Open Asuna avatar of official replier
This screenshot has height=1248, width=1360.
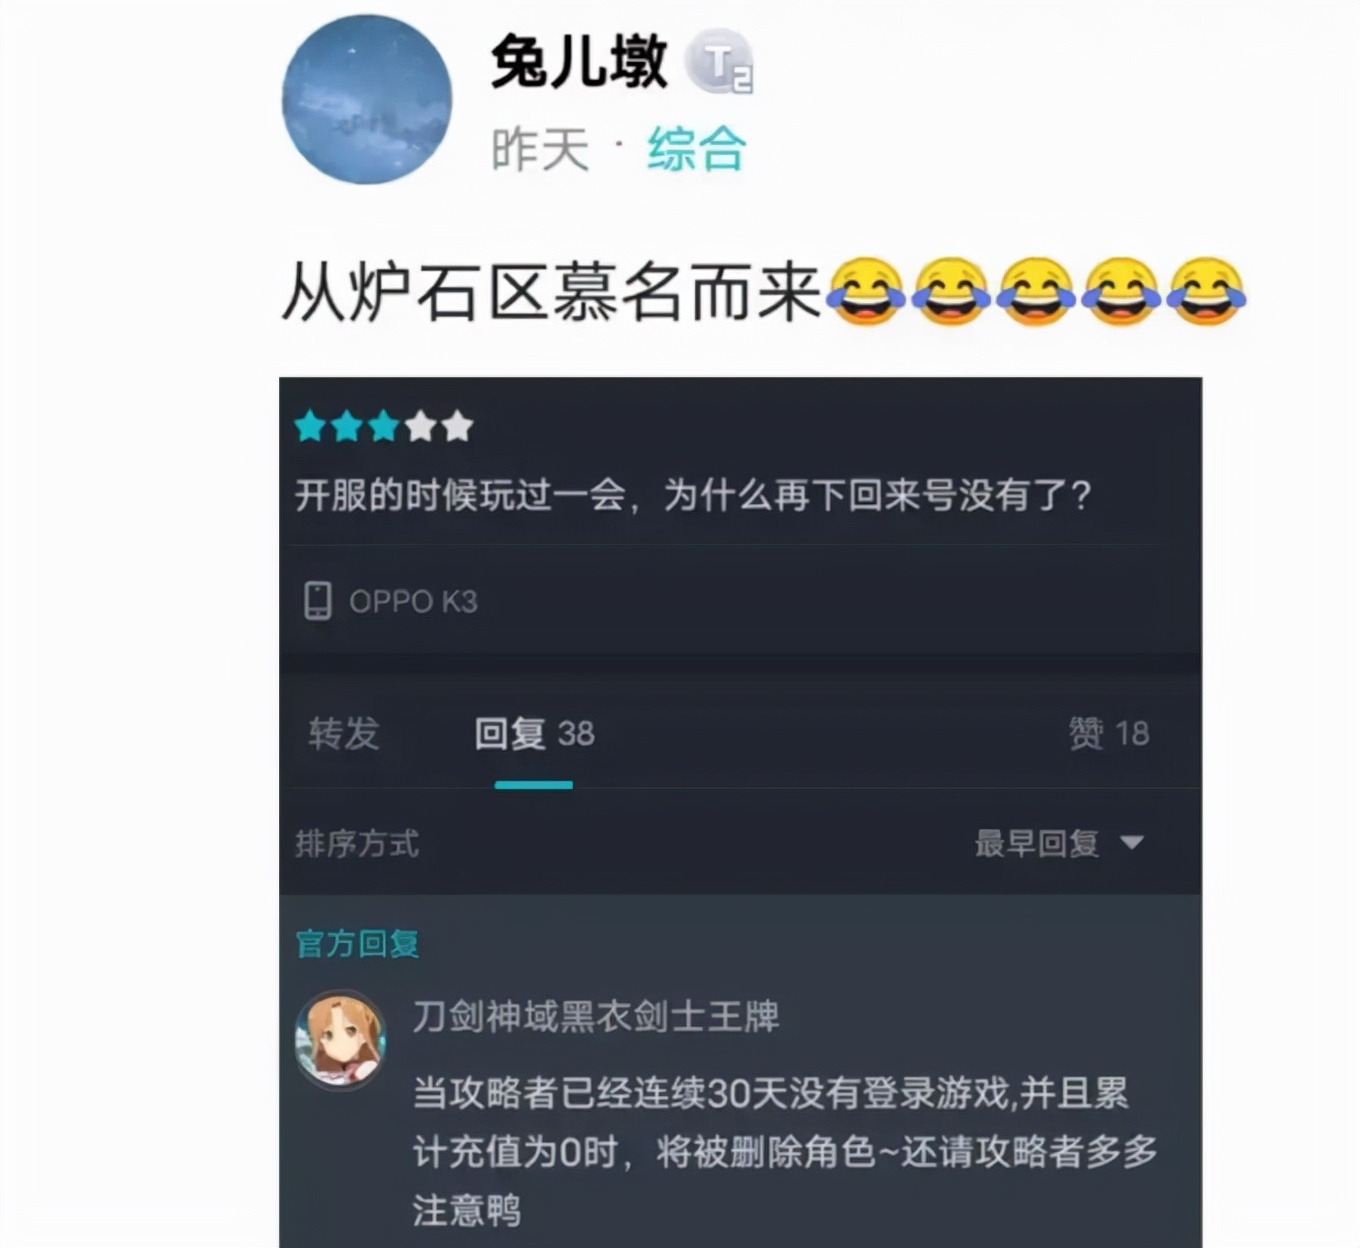coord(340,1041)
